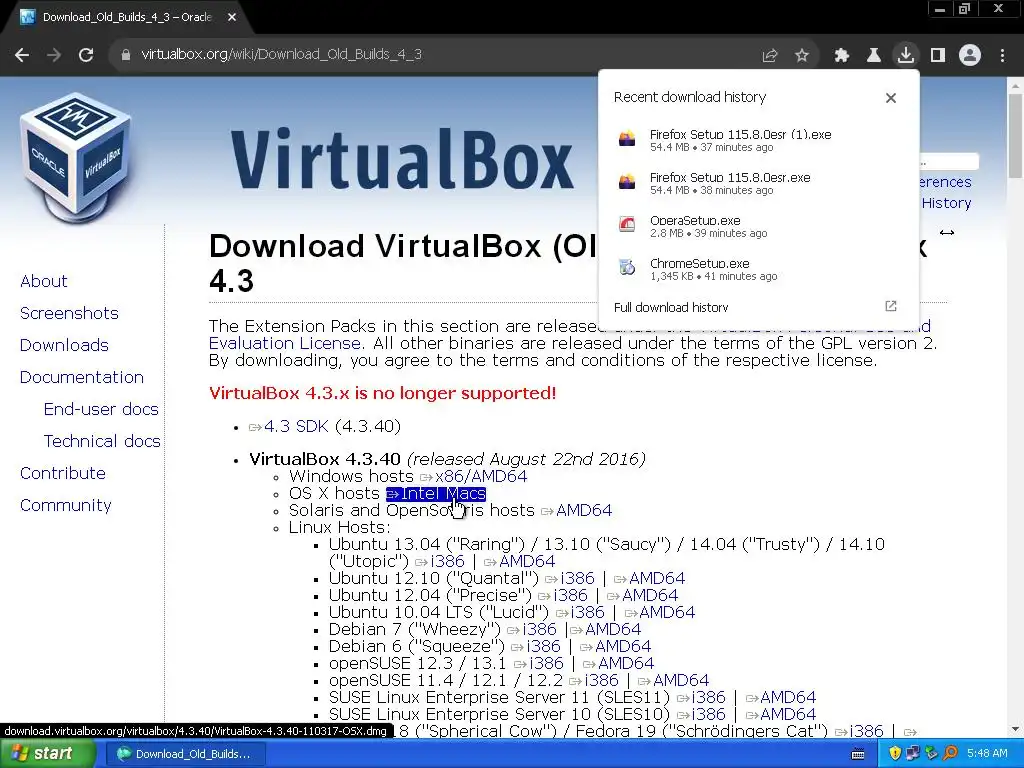Close the Download_Old_Builds_4_3 browser tab
1024x768 pixels.
(x=232, y=18)
